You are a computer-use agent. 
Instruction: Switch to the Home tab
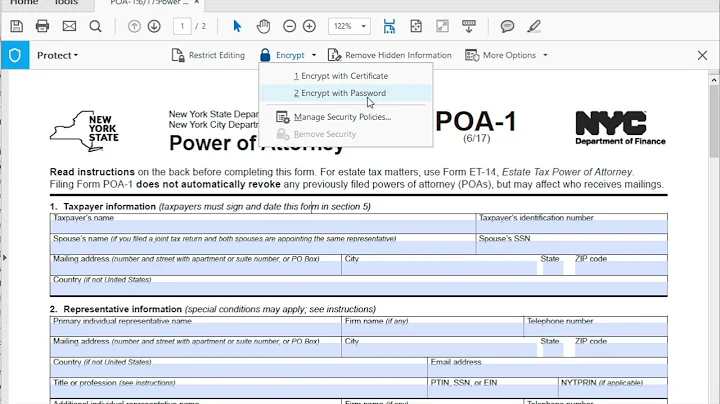[x=24, y=3]
